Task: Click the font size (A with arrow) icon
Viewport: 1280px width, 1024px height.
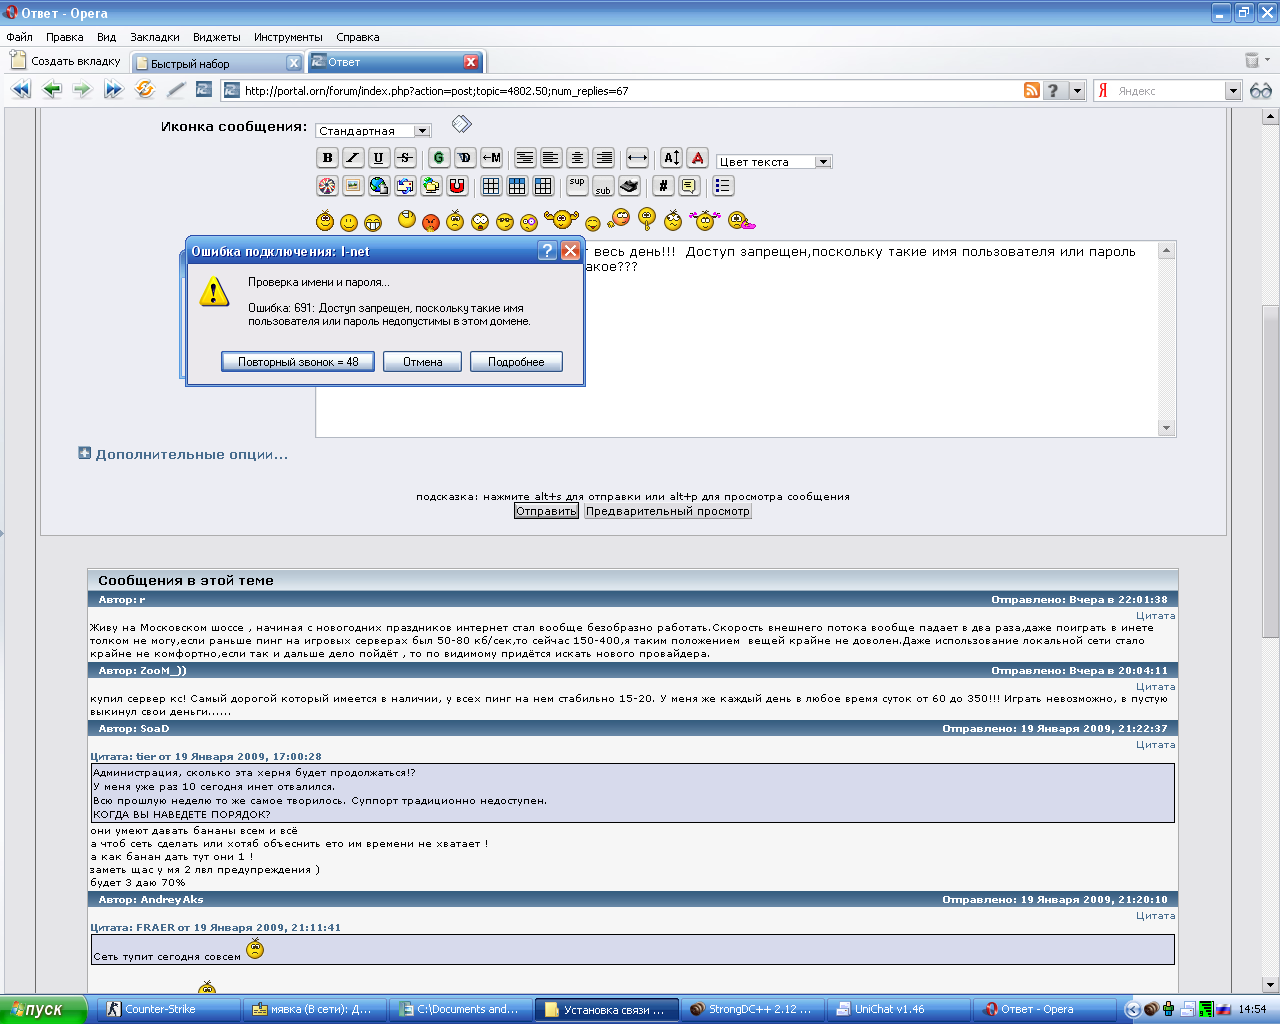Action: (x=672, y=158)
